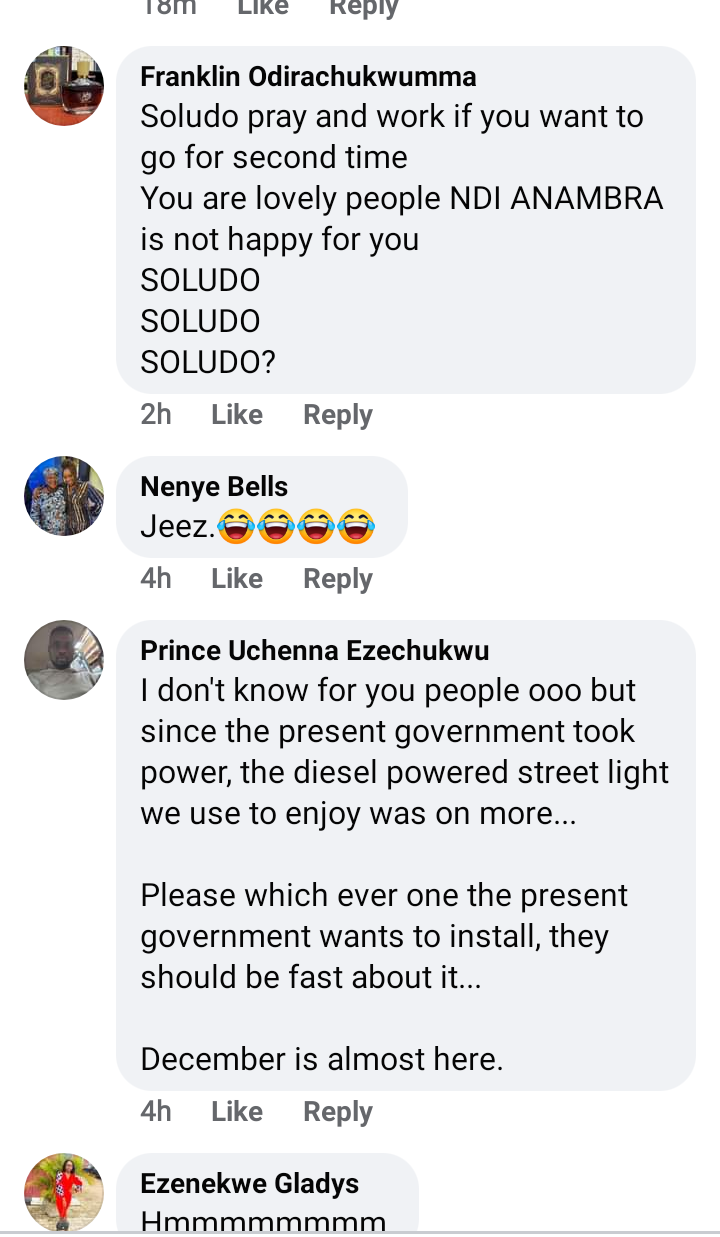Like Nenye Bells' Jeez comment
This screenshot has height=1237, width=720.
(237, 579)
